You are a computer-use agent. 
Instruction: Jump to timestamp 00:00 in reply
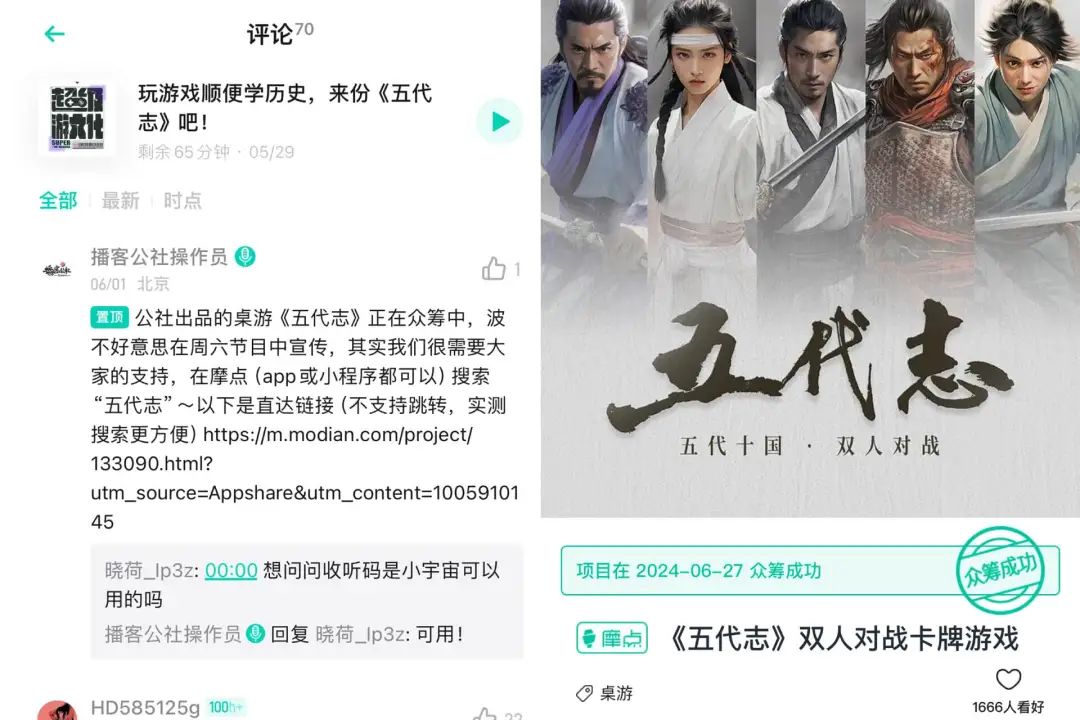(231, 570)
